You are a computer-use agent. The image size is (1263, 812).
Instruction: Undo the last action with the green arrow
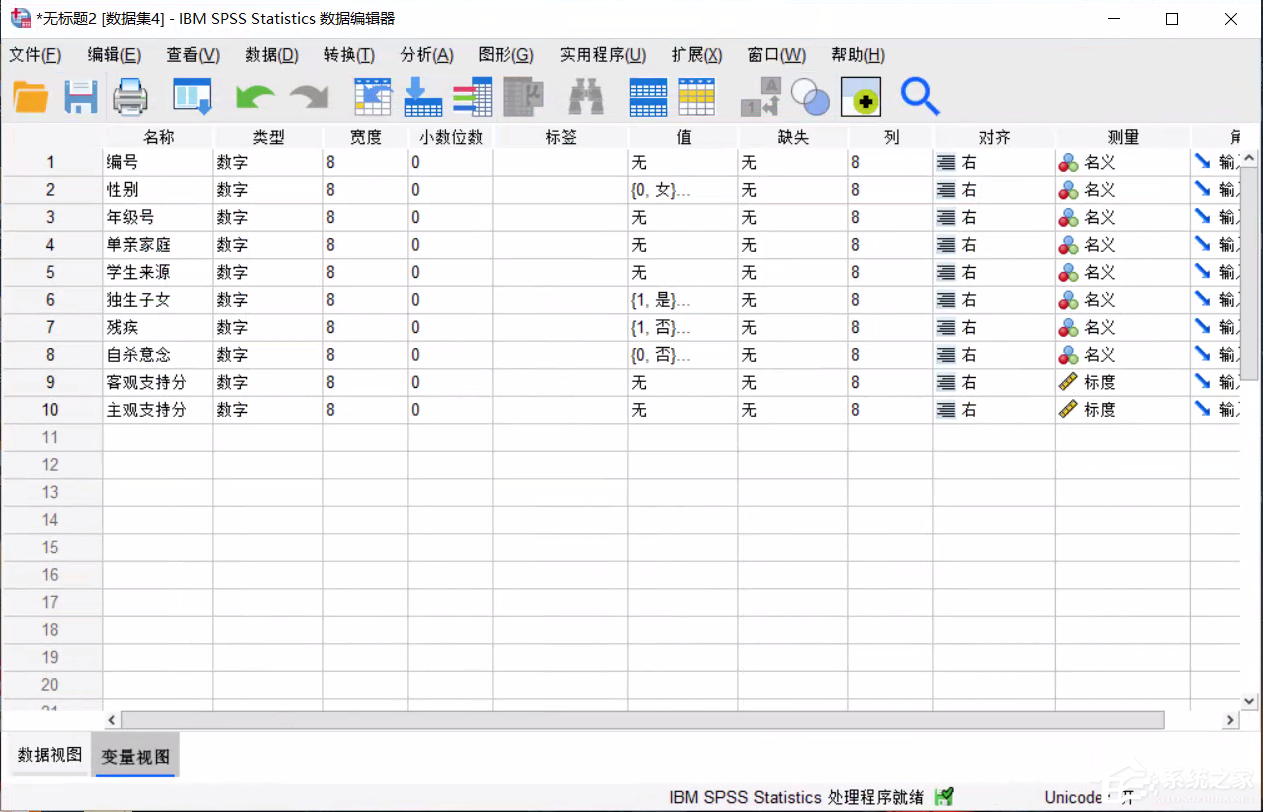pos(255,97)
